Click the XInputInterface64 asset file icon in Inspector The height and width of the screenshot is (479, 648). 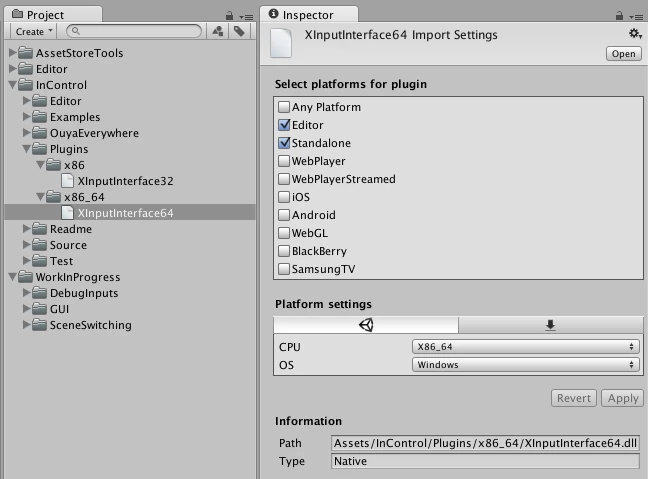click(281, 43)
